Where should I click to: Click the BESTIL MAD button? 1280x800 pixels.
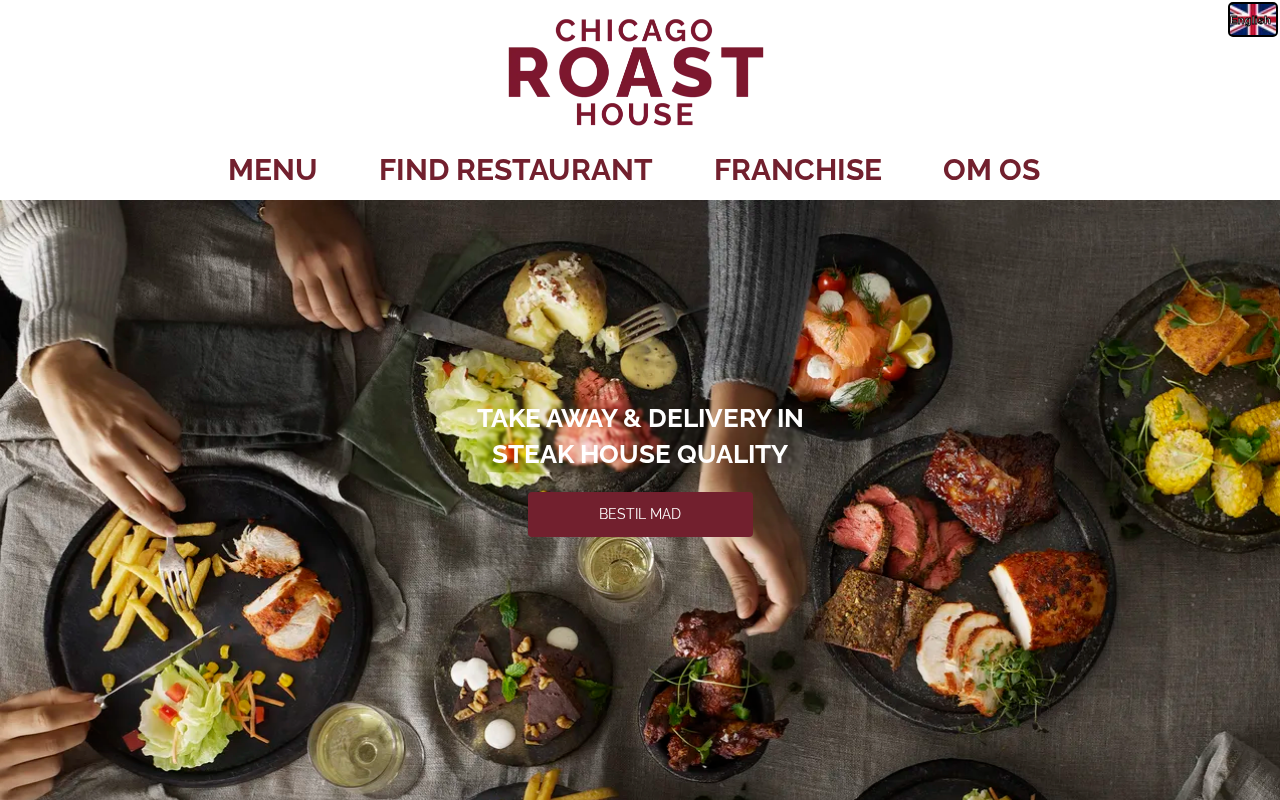pyautogui.click(x=640, y=514)
